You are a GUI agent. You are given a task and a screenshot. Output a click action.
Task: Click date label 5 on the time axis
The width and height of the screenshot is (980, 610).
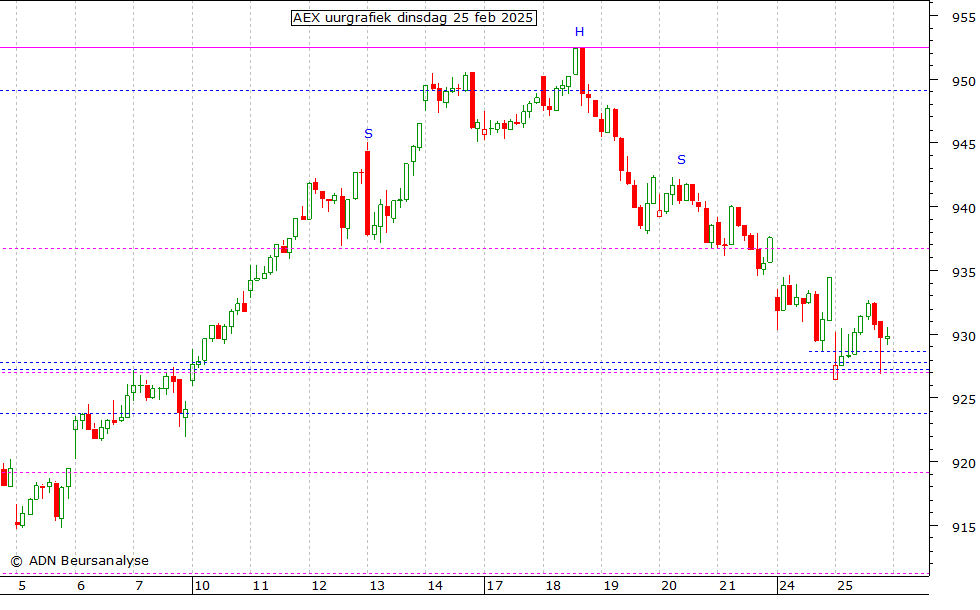click(x=22, y=586)
